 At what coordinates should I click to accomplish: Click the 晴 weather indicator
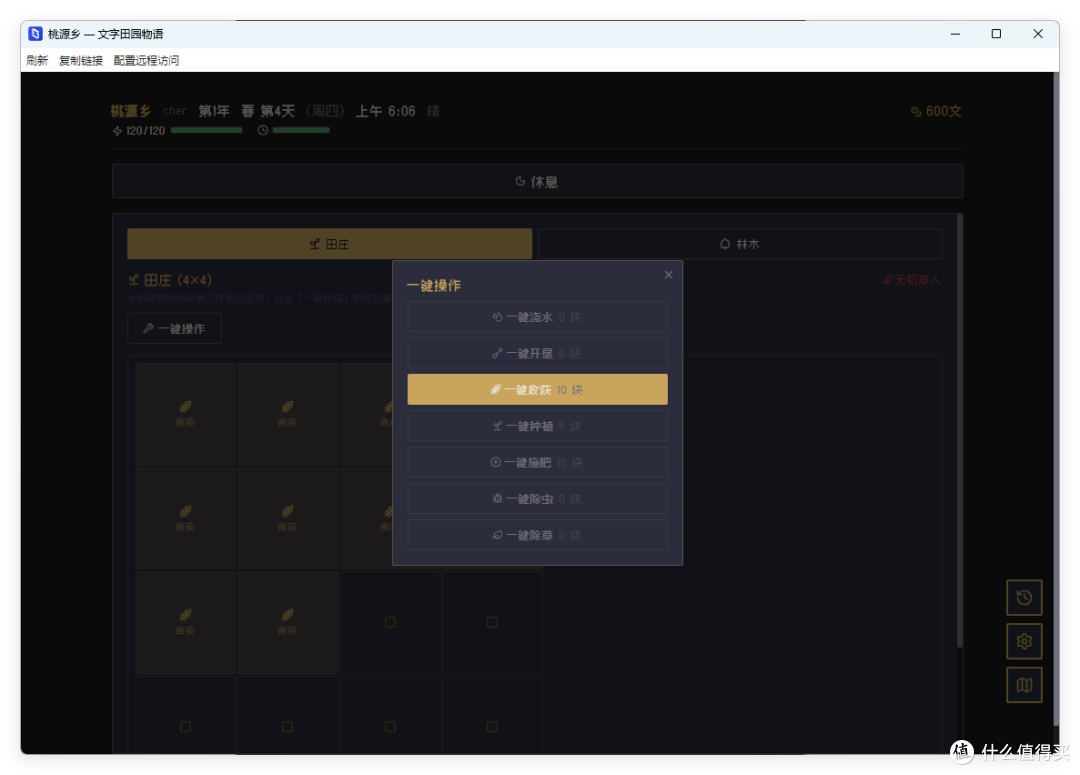point(433,111)
